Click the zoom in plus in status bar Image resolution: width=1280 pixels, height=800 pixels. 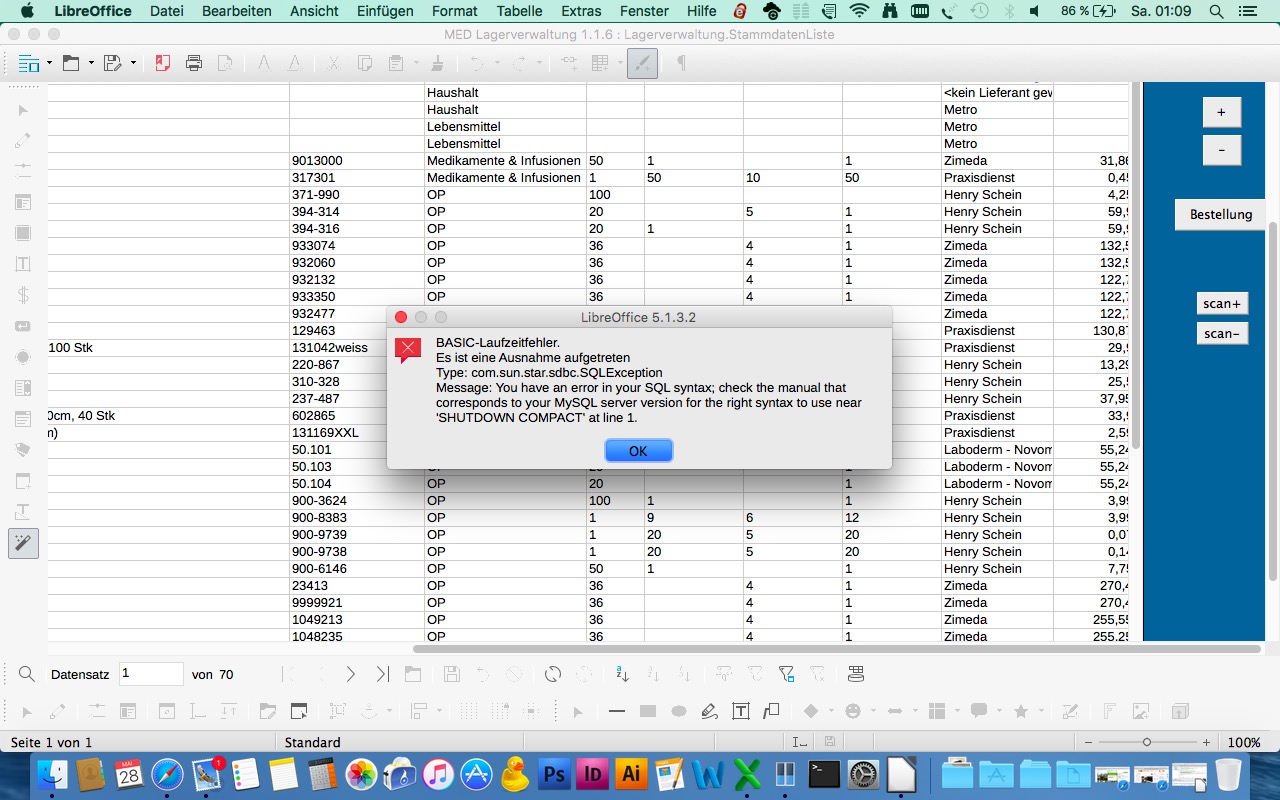pos(1207,742)
